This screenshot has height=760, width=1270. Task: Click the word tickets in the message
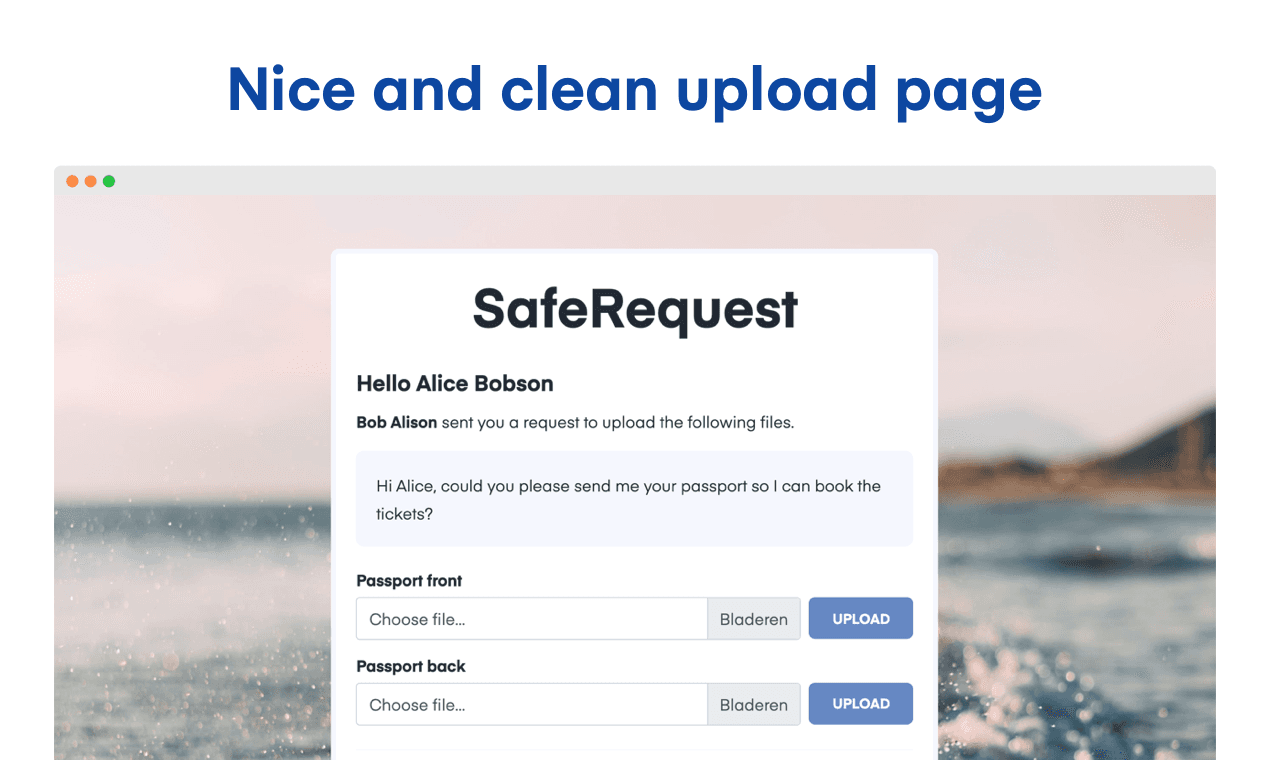tap(404, 514)
